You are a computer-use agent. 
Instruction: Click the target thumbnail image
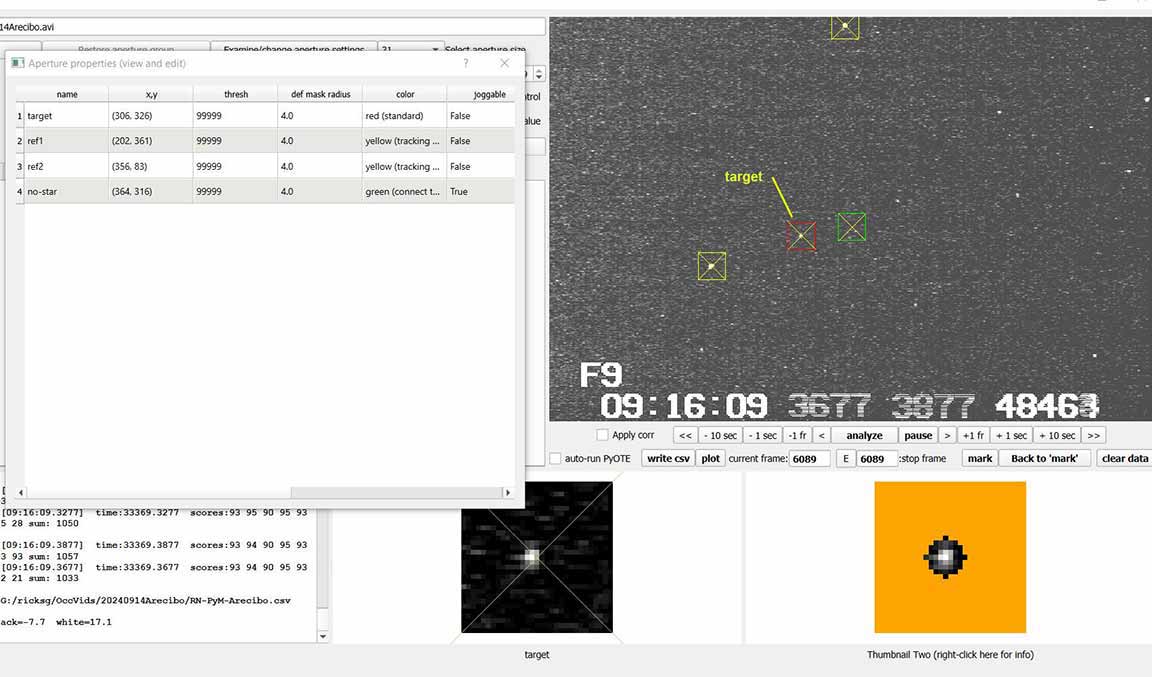[x=537, y=557]
